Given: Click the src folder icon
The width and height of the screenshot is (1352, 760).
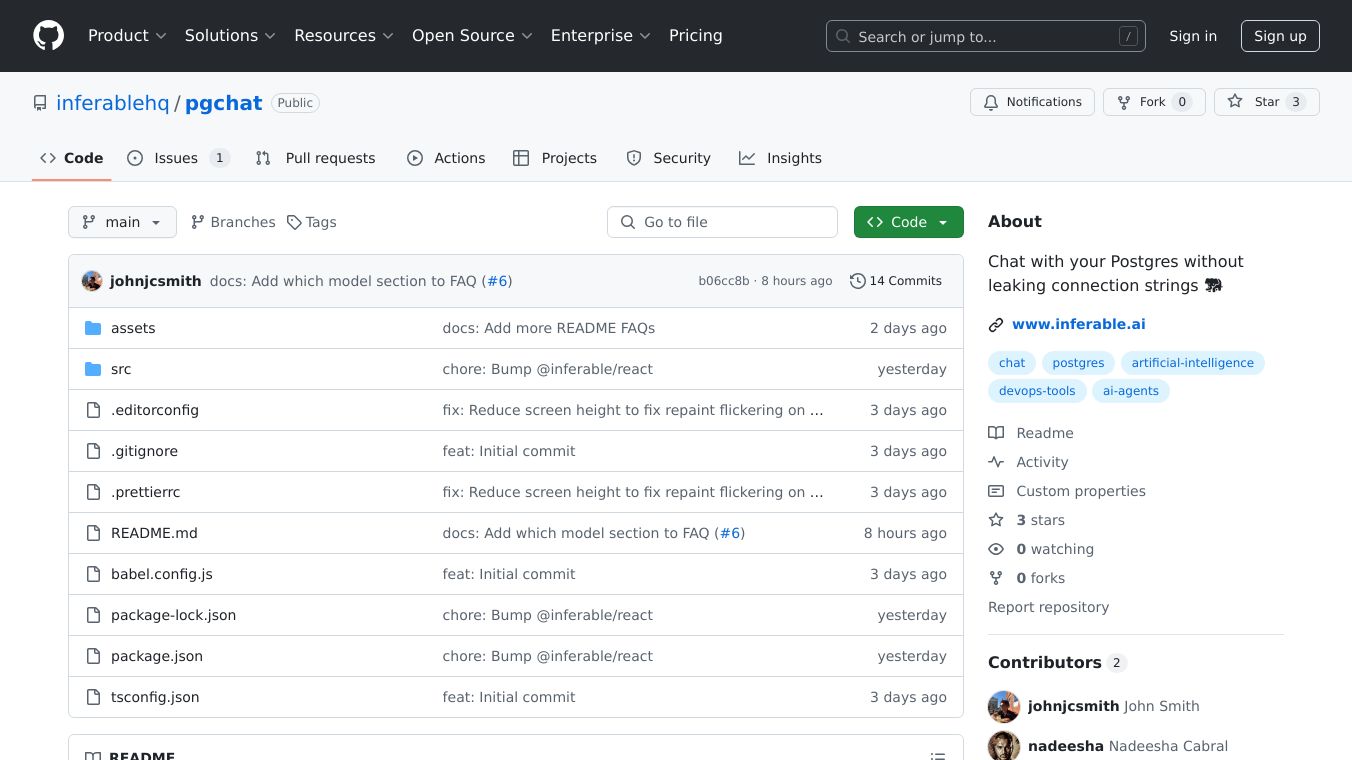Looking at the screenshot, I should pyautogui.click(x=93, y=369).
